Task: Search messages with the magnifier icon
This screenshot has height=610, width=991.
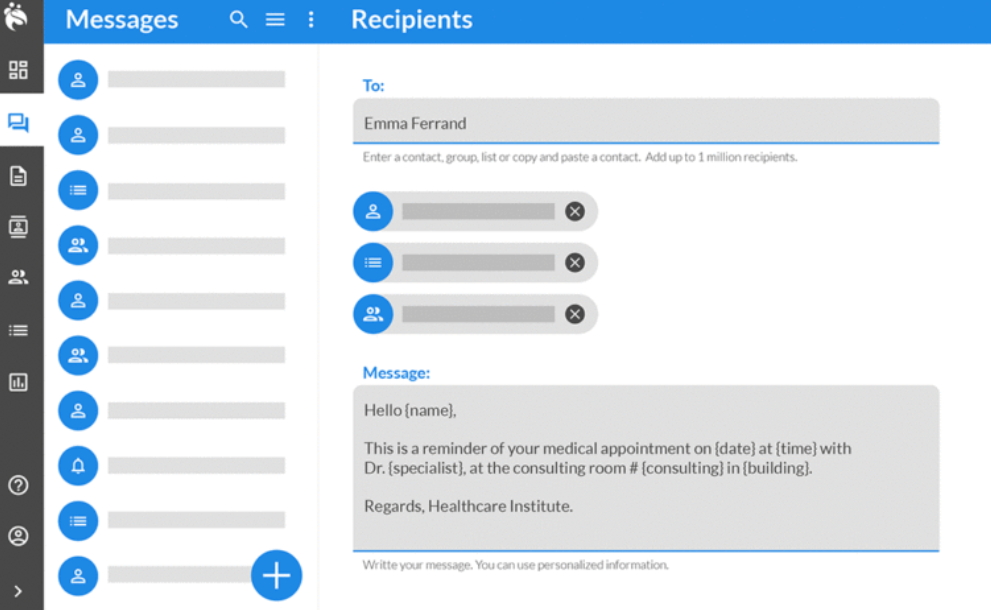Action: [238, 20]
